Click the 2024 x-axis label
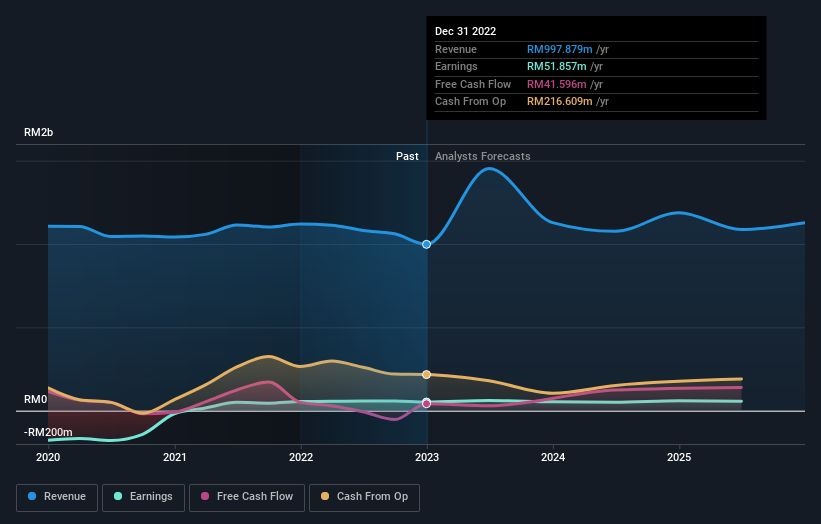The width and height of the screenshot is (821, 524). point(553,457)
